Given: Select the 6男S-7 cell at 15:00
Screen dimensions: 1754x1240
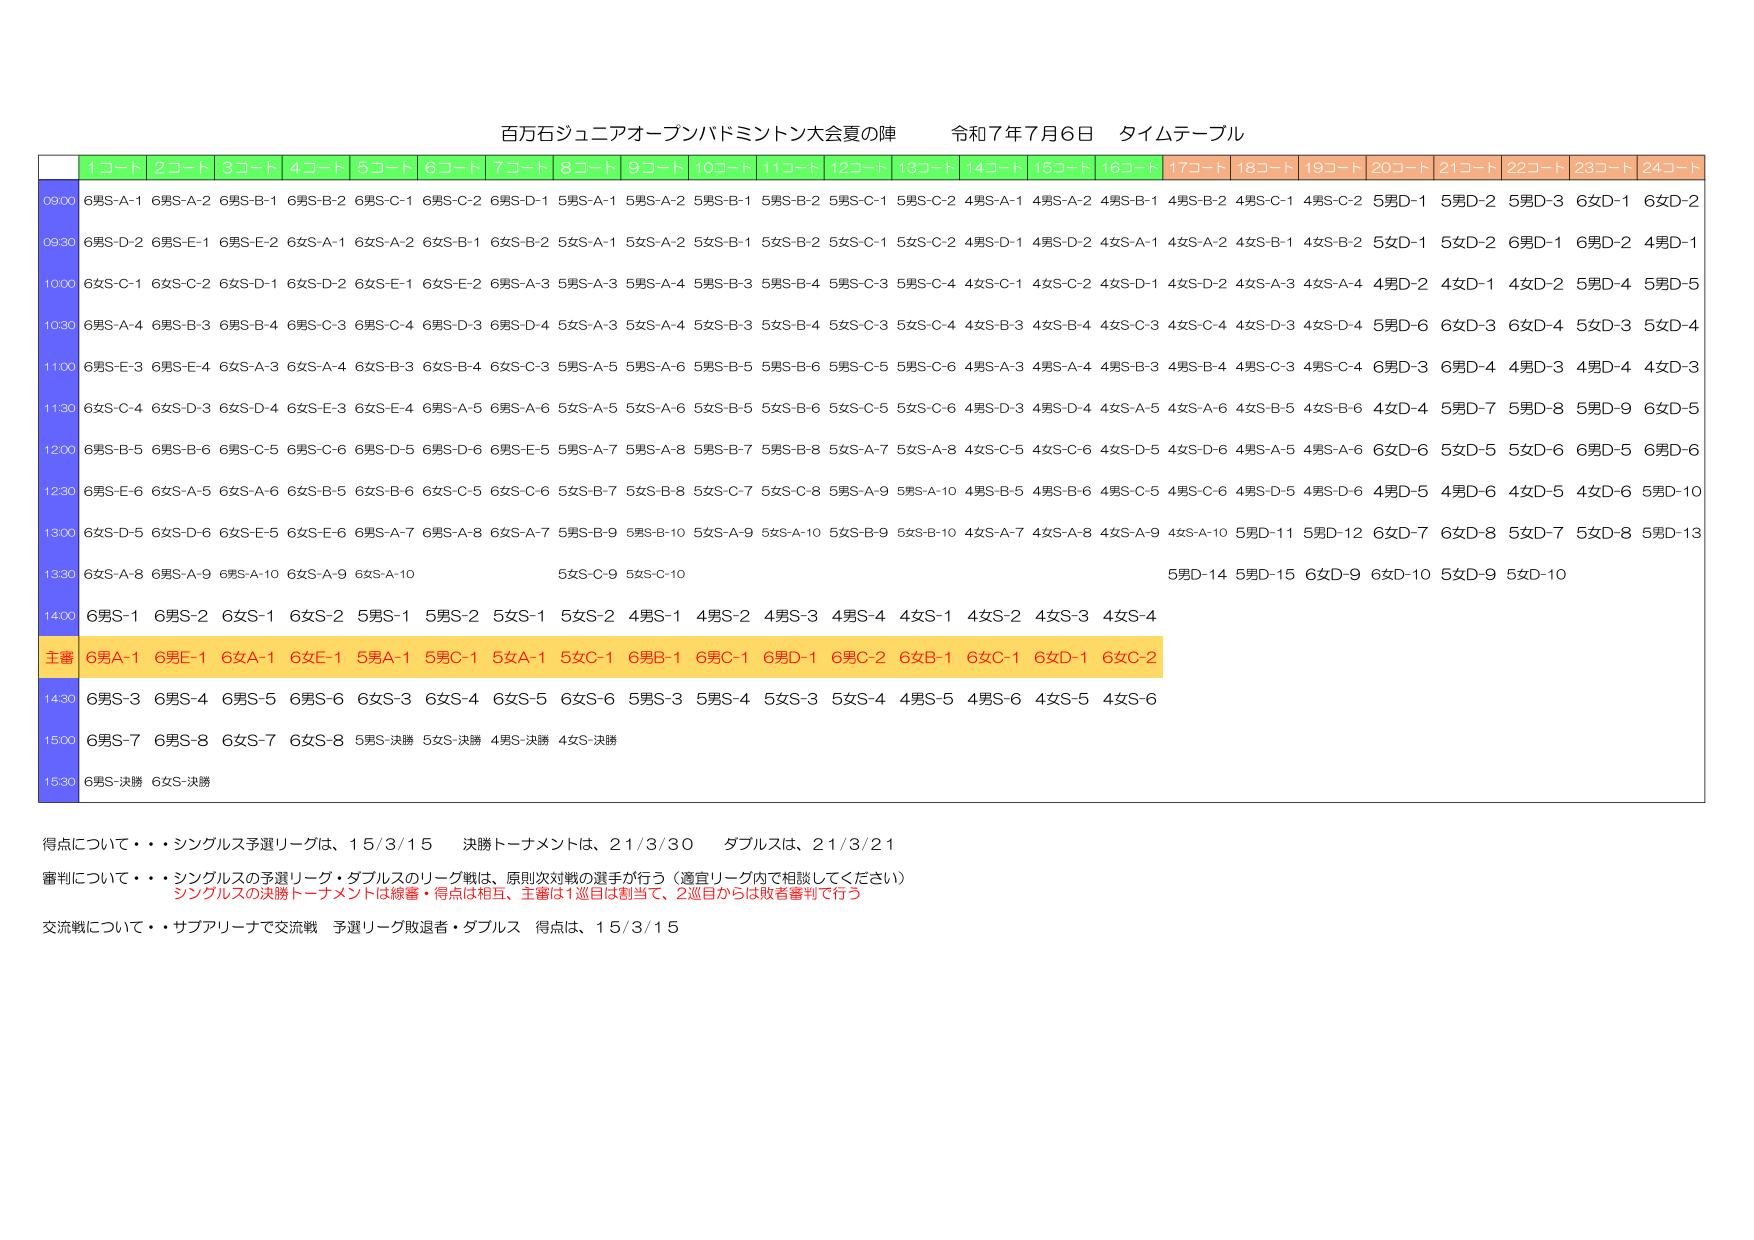Looking at the screenshot, I should pos(113,741).
